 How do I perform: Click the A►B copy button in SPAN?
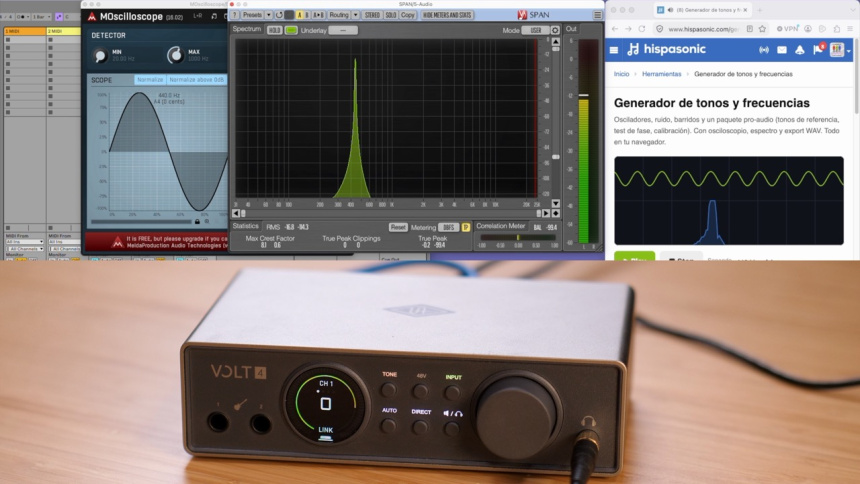click(318, 15)
